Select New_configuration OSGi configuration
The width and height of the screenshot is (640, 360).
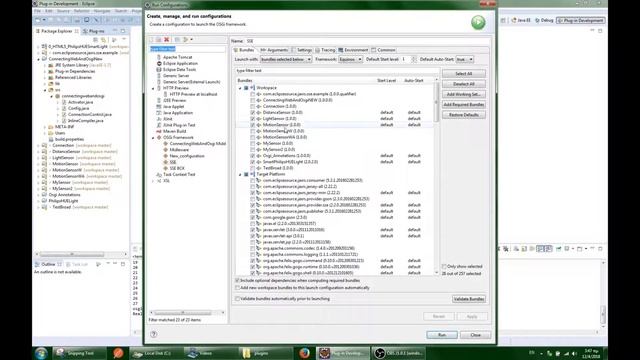point(187,156)
